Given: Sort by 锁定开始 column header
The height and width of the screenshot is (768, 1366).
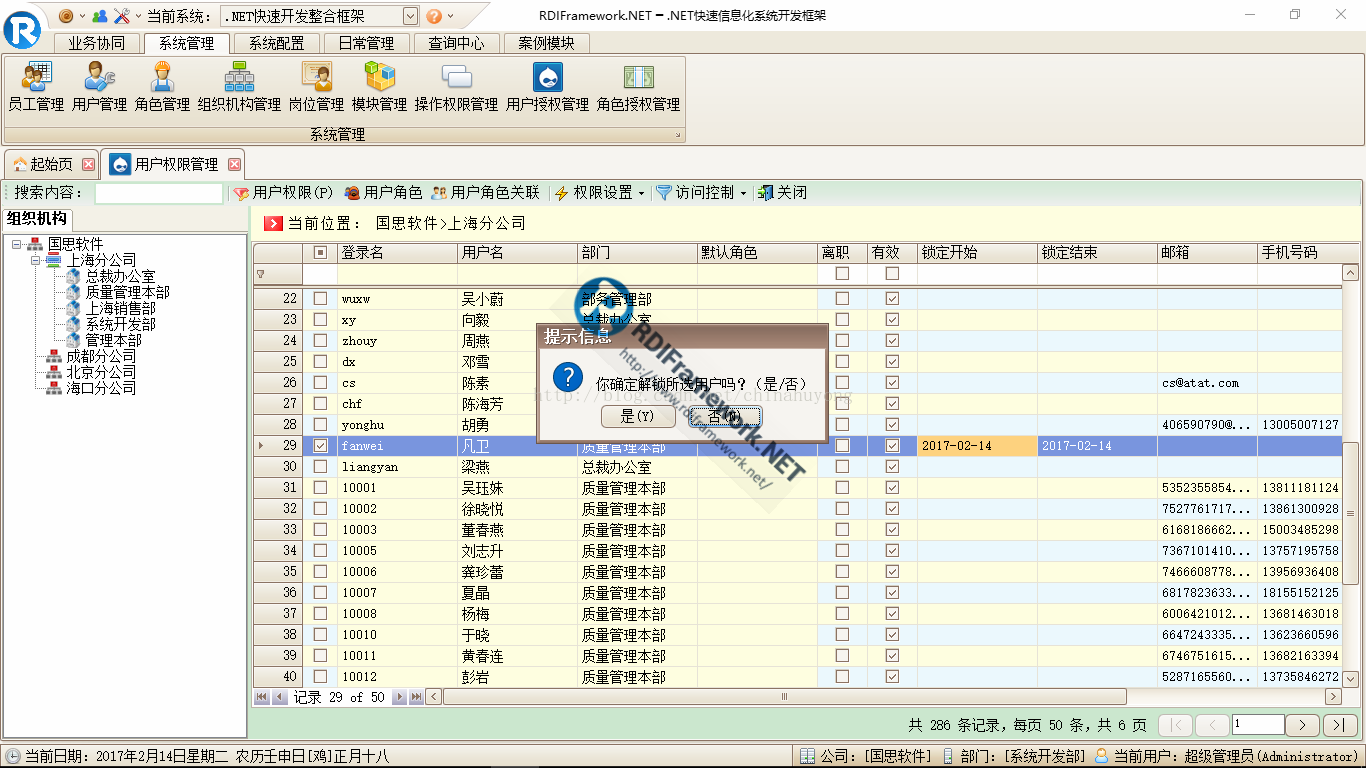Looking at the screenshot, I should coord(977,253).
